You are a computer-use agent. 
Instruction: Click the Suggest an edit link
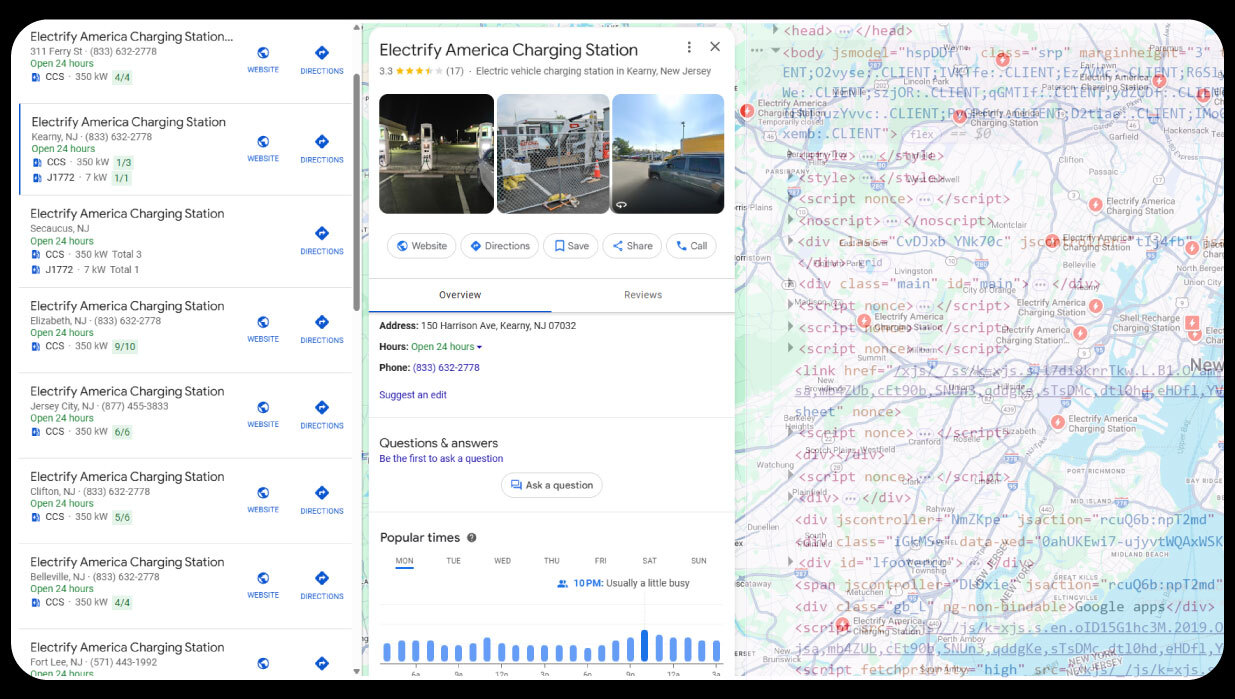tap(413, 395)
